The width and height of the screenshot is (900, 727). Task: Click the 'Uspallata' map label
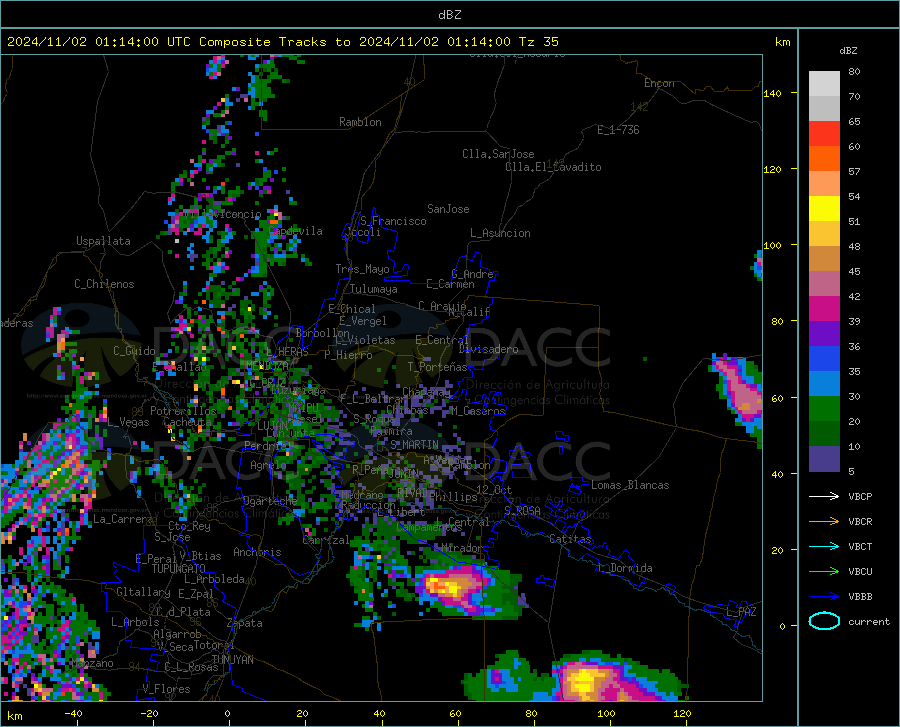coord(103,241)
